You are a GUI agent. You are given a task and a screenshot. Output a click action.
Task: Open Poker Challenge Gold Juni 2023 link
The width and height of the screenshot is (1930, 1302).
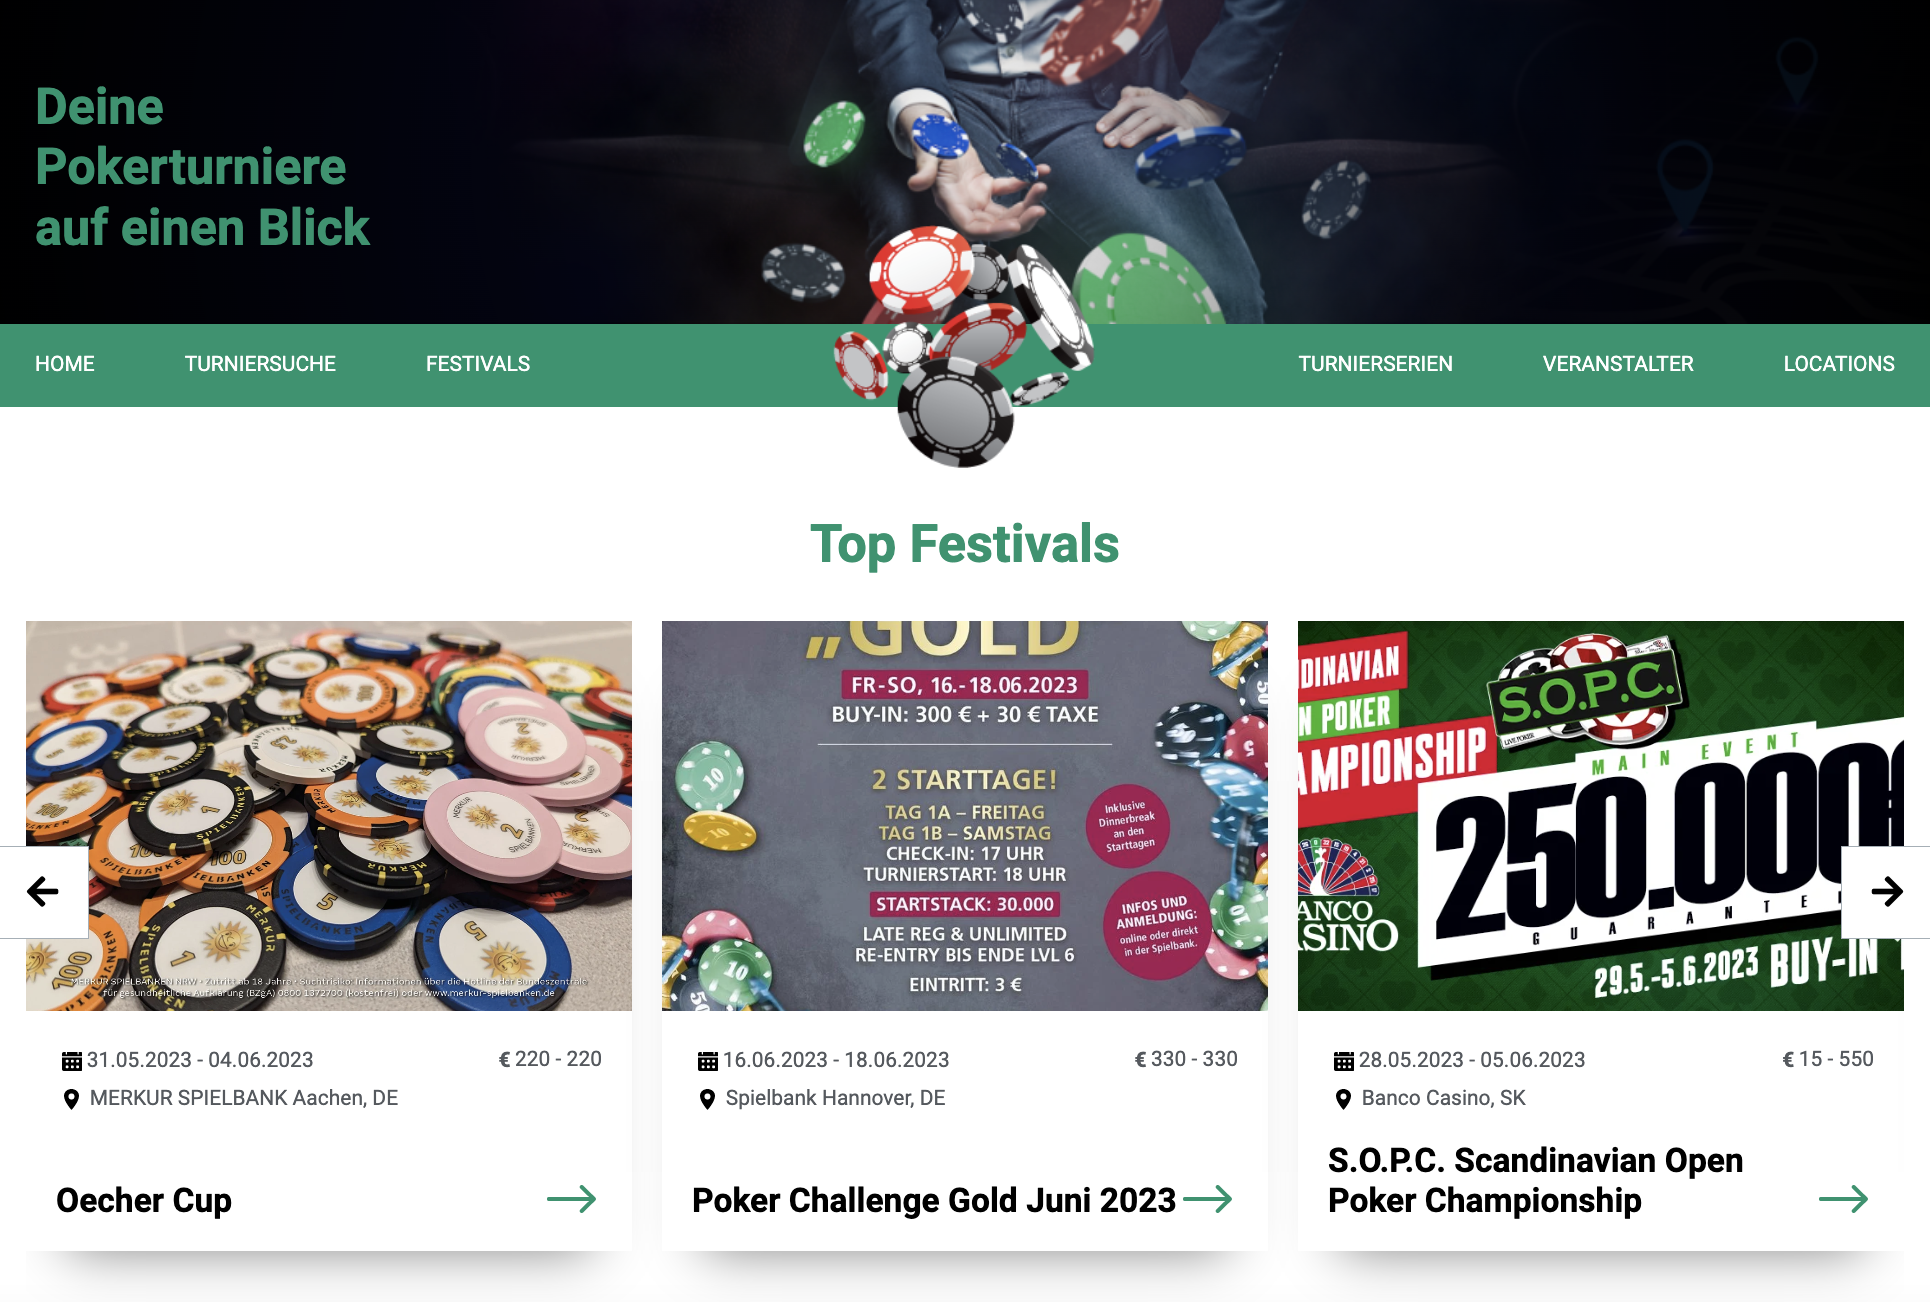(x=934, y=1200)
